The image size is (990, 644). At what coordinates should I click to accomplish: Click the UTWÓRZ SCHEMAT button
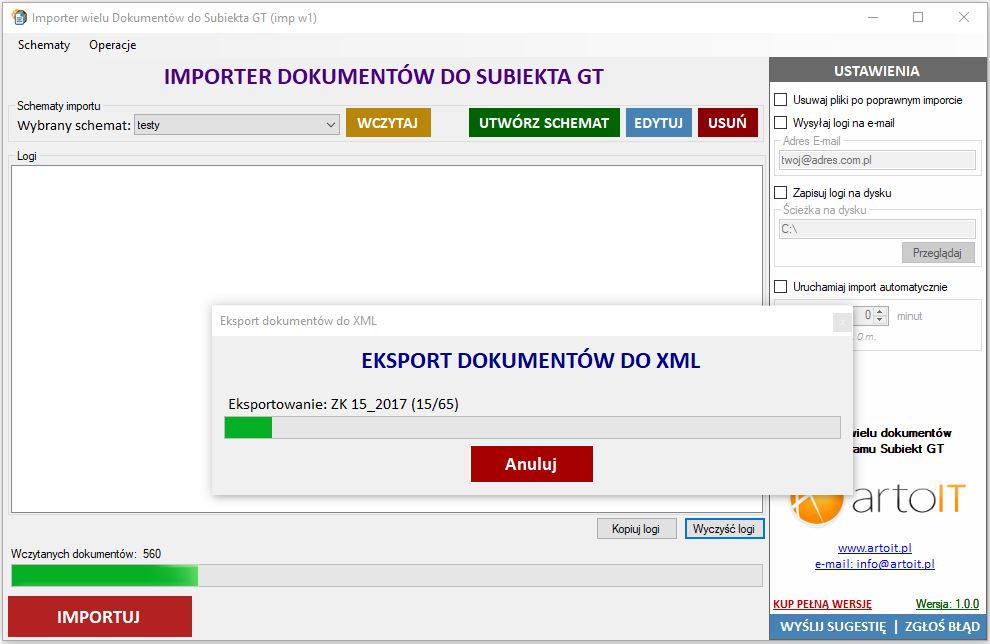(543, 123)
